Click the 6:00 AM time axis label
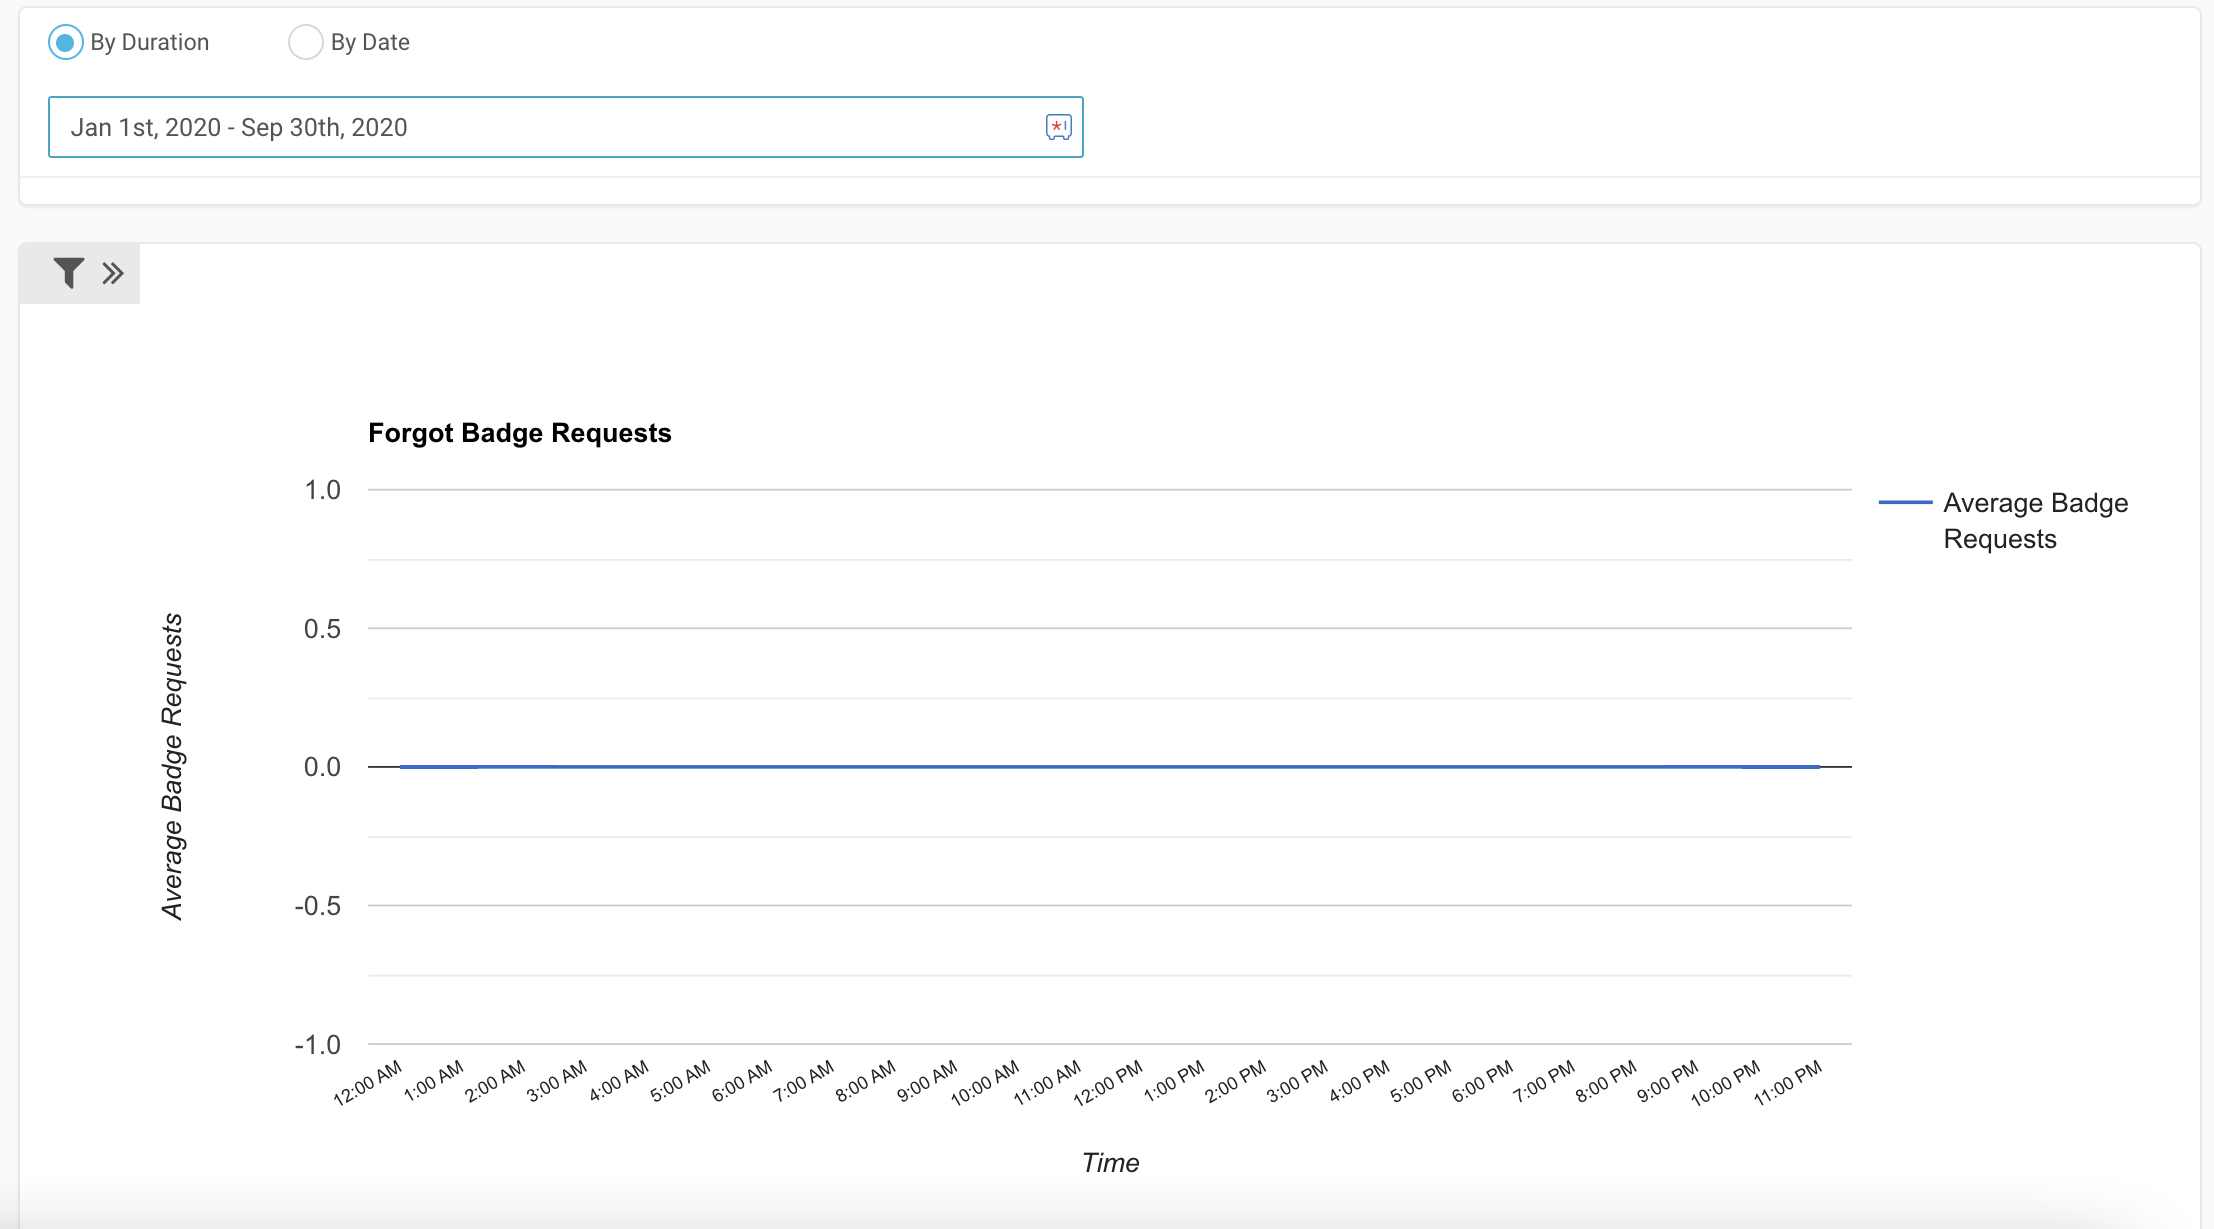This screenshot has width=2214, height=1229. tap(742, 1082)
